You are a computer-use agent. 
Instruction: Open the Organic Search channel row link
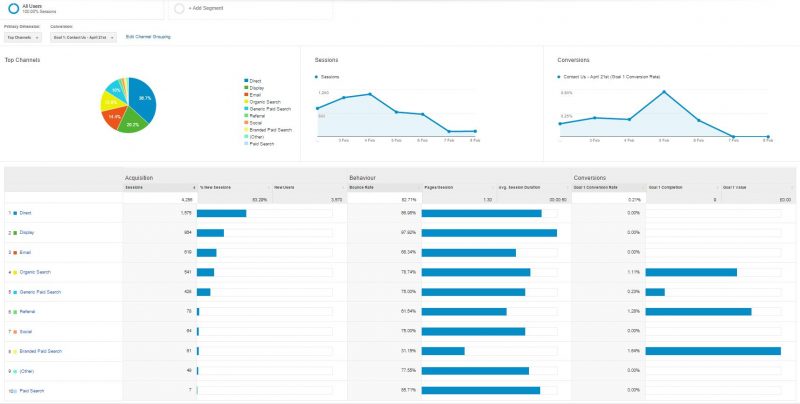tap(35, 272)
